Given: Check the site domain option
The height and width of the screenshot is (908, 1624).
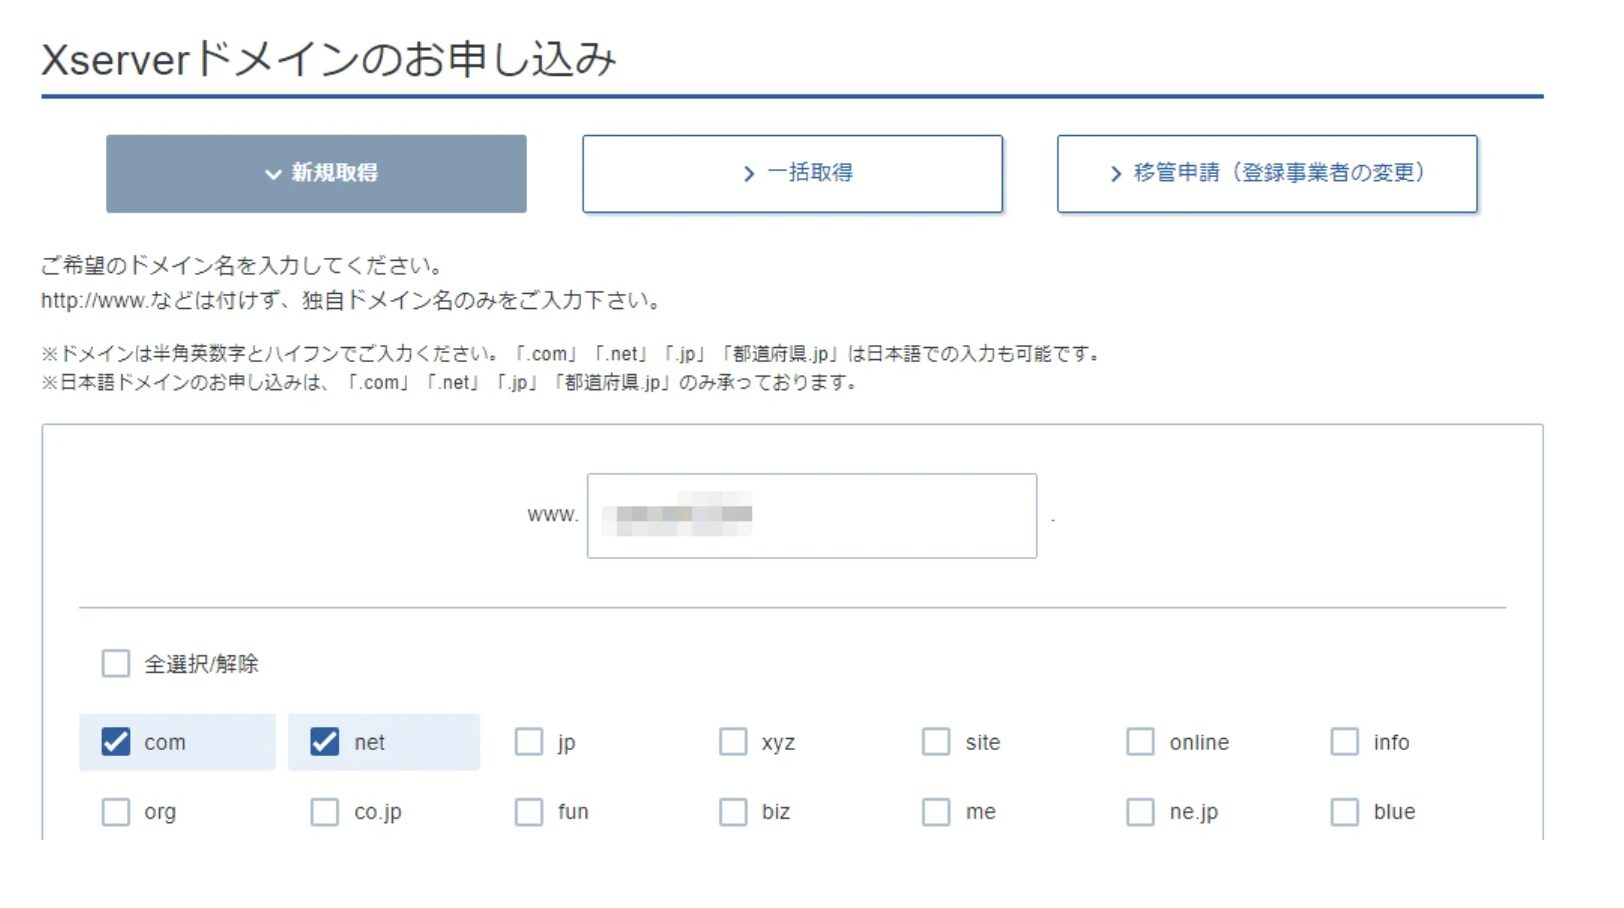Looking at the screenshot, I should [937, 742].
